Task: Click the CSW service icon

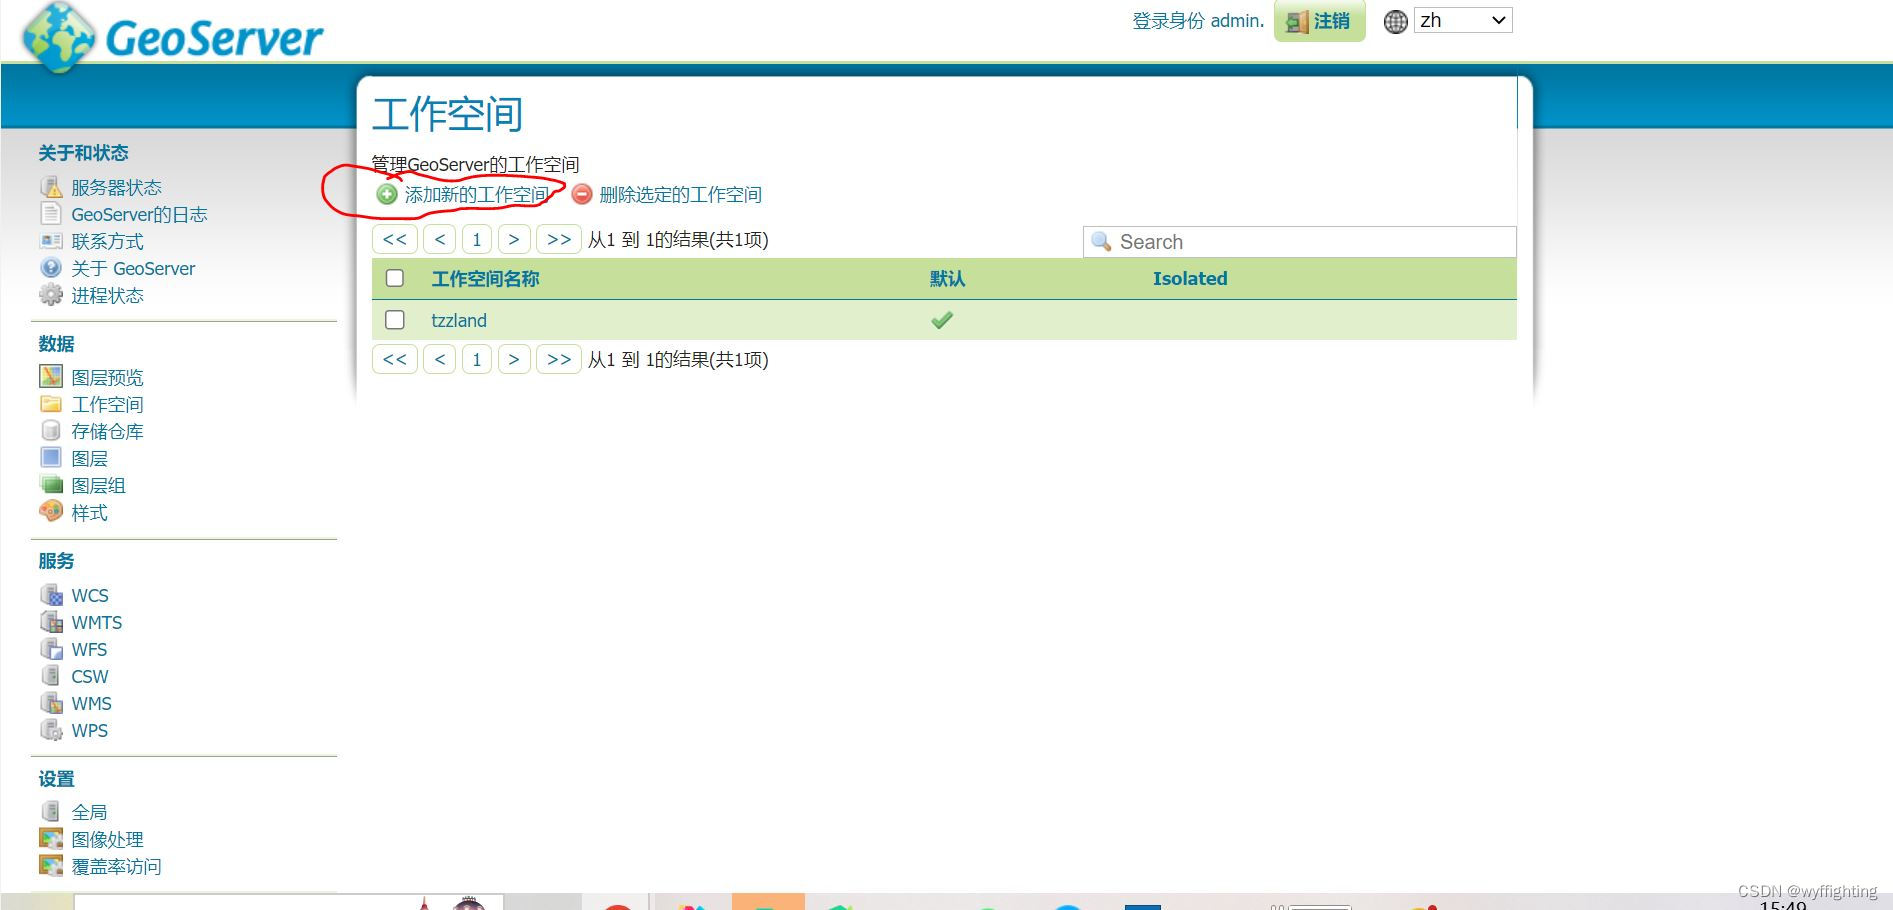Action: (x=51, y=676)
